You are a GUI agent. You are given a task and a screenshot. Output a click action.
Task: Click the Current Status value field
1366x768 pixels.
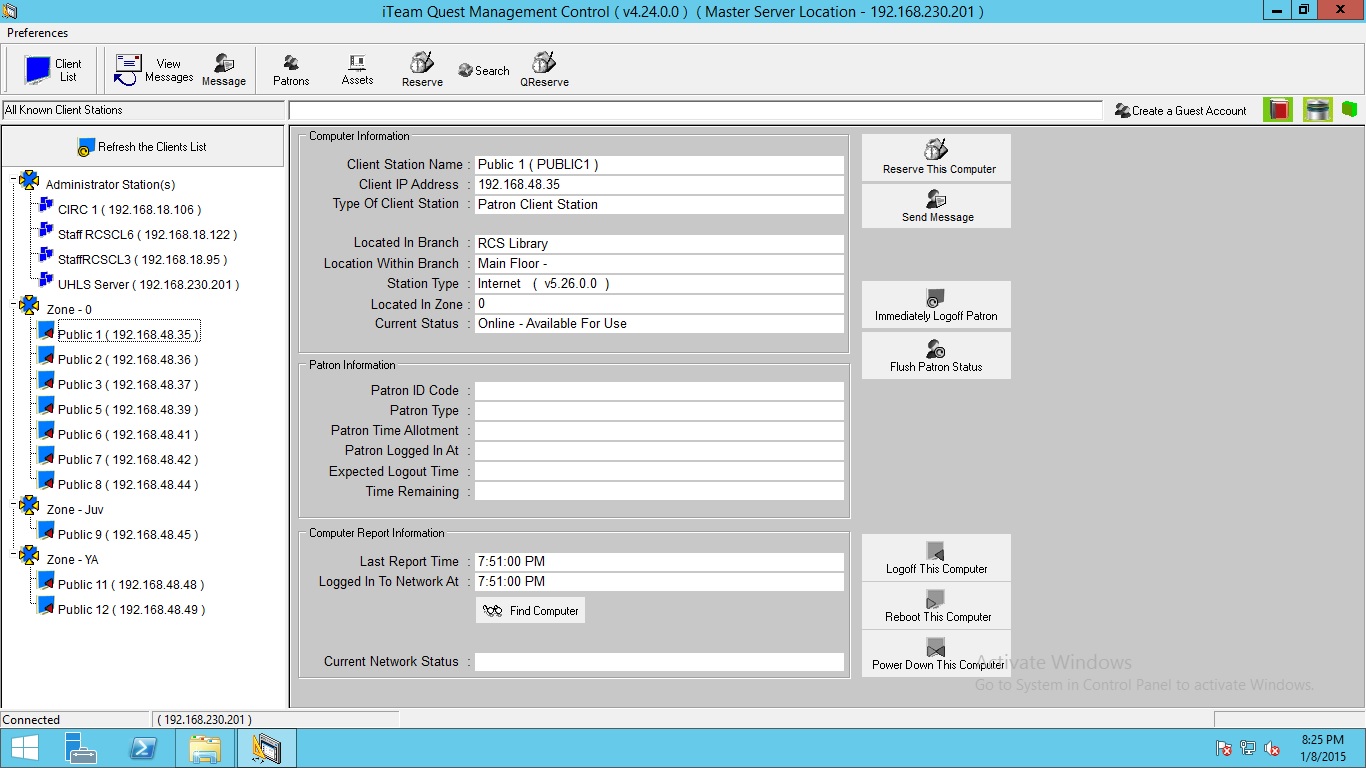click(x=659, y=323)
